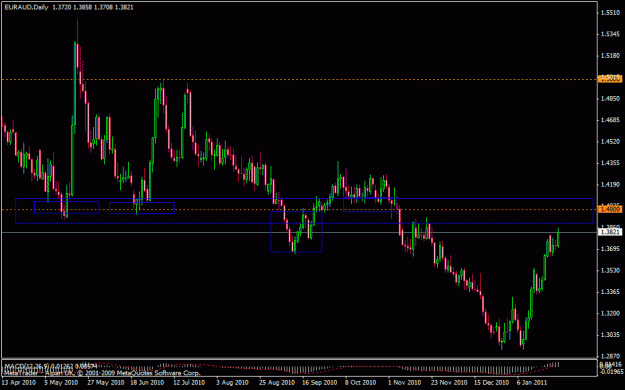This screenshot has height=390, width=625.
Task: Select the 1.3365 price axis label
Action: click(x=611, y=292)
